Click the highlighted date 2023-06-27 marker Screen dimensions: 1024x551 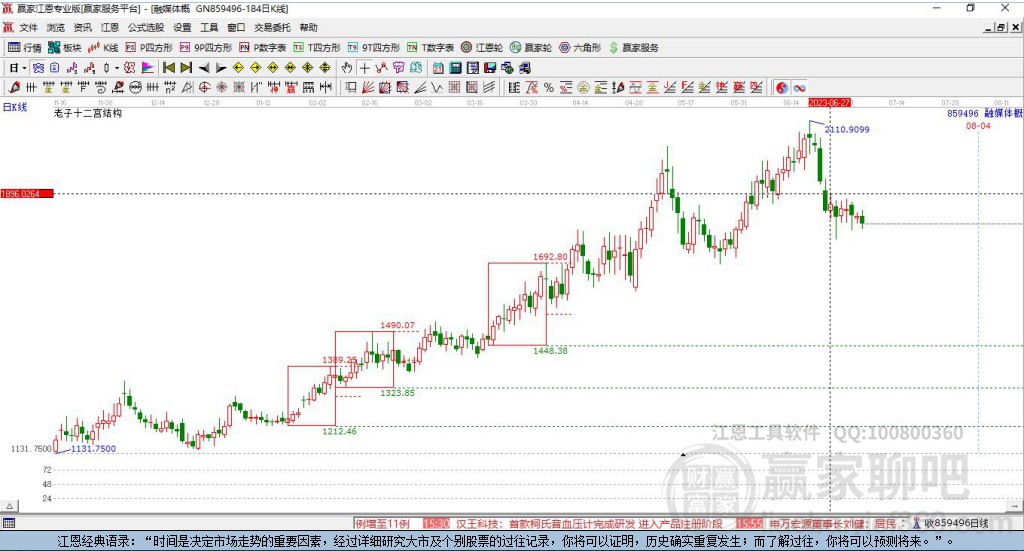[x=829, y=102]
